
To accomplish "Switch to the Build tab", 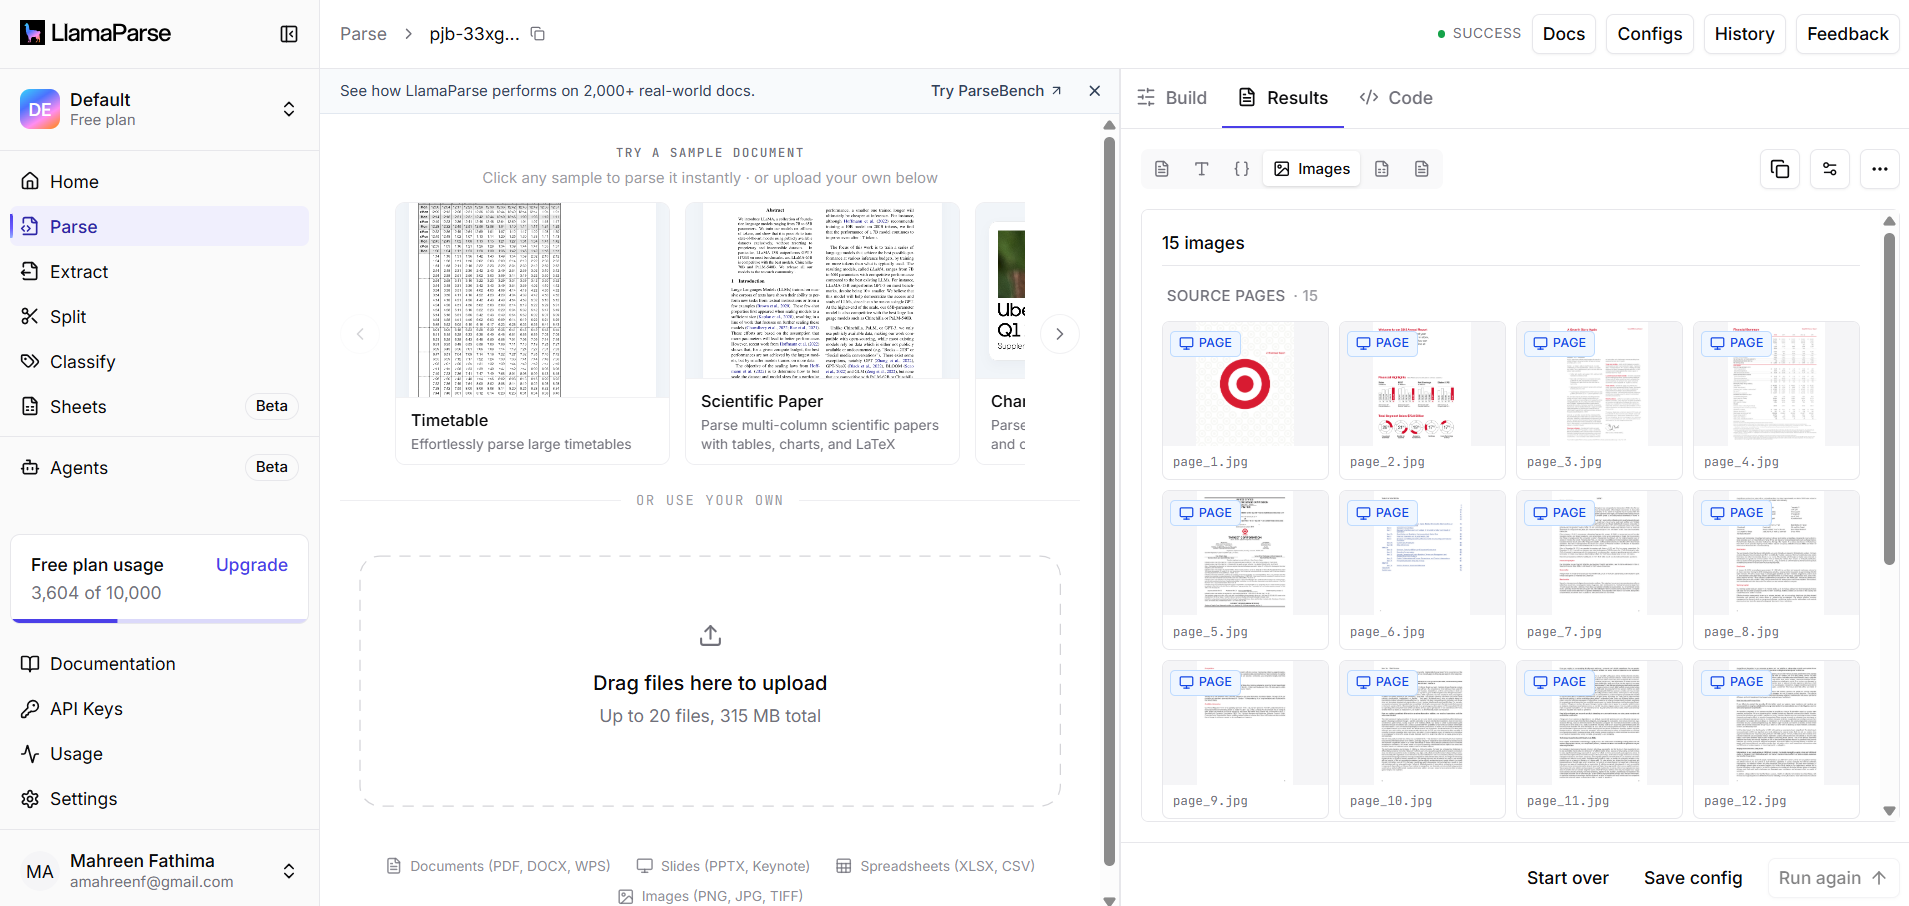I will click(1172, 98).
